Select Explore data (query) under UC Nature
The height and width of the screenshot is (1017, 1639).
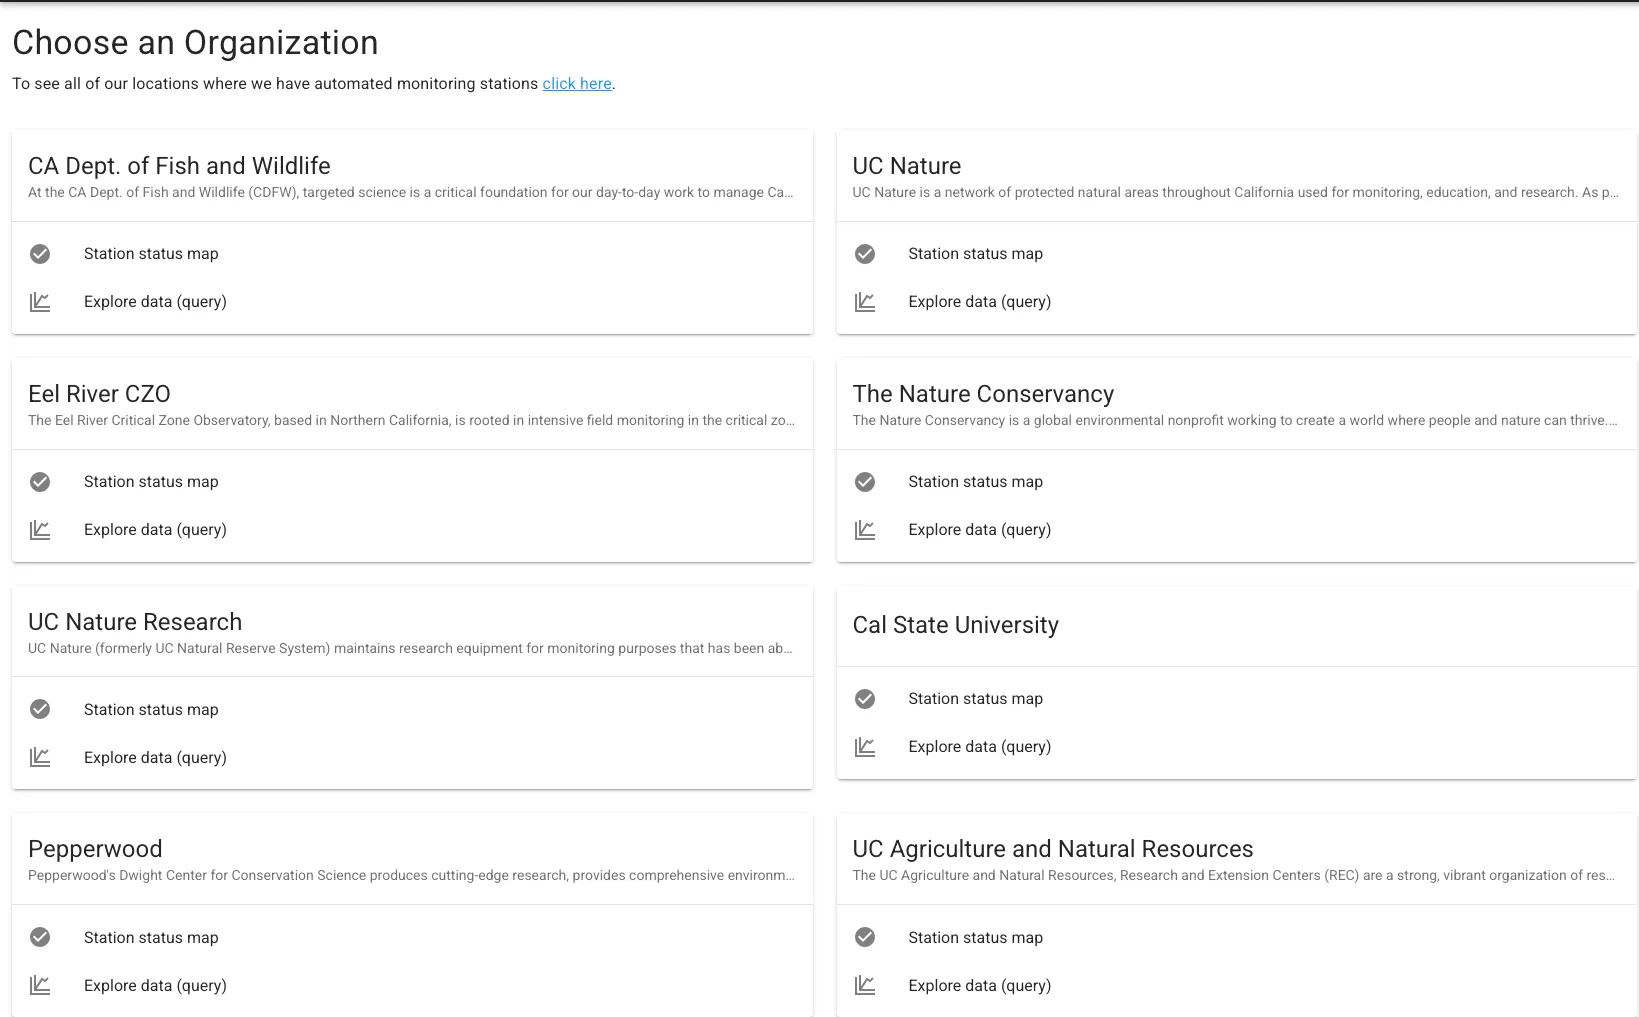[980, 302]
